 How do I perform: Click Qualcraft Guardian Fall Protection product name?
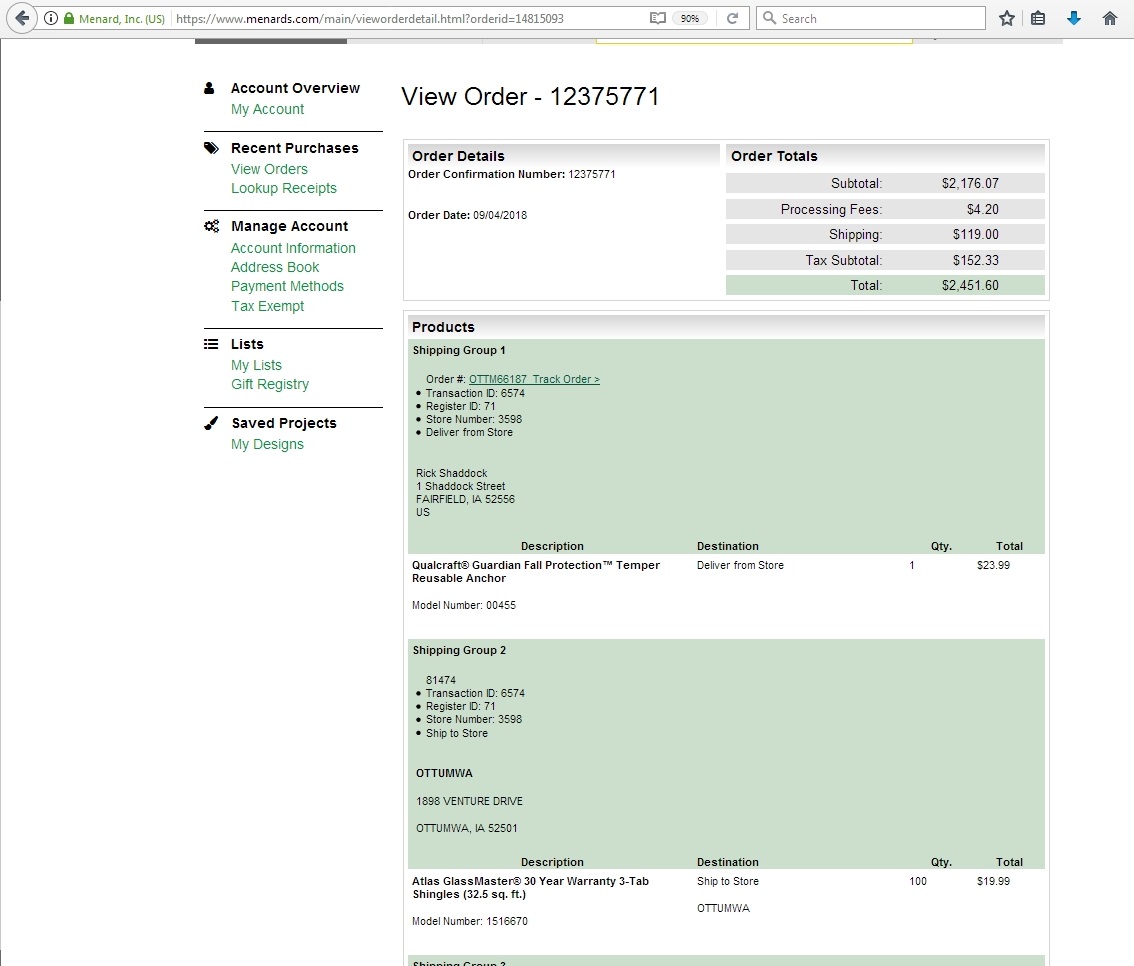(535, 572)
